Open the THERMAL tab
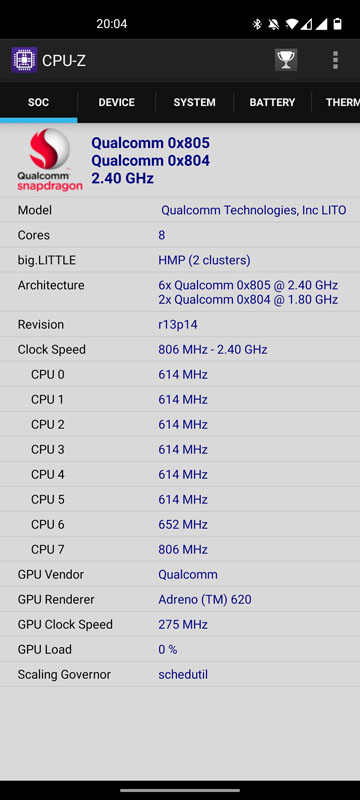 pyautogui.click(x=336, y=102)
